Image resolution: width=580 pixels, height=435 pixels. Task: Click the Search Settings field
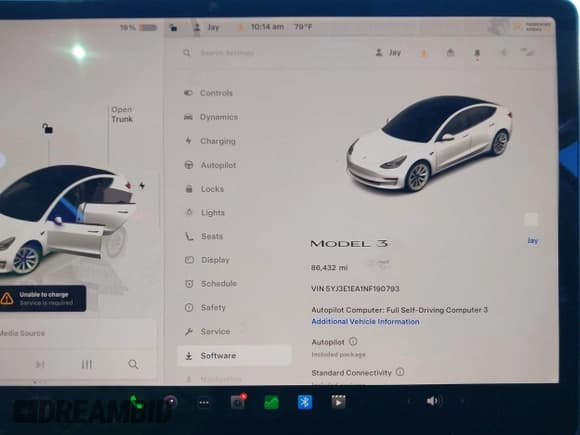tap(226, 53)
